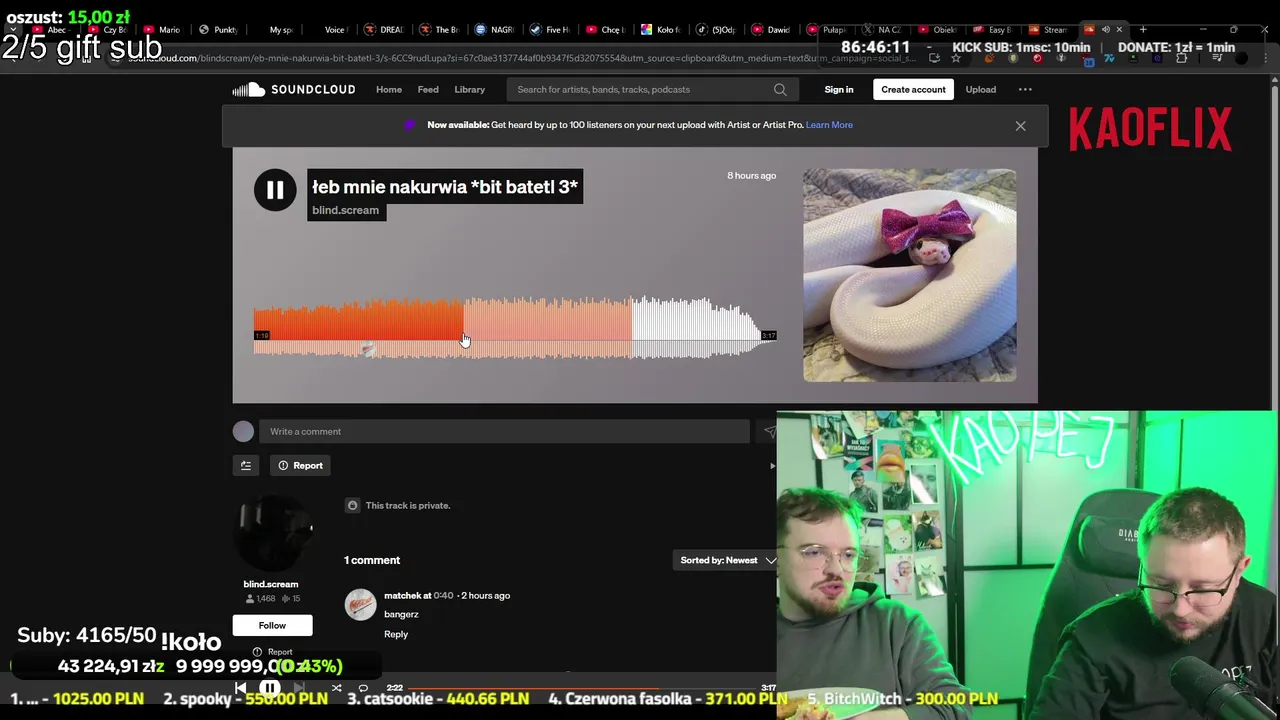Open the blind.scream profile avatar
The image size is (1280, 720).
coord(271,533)
